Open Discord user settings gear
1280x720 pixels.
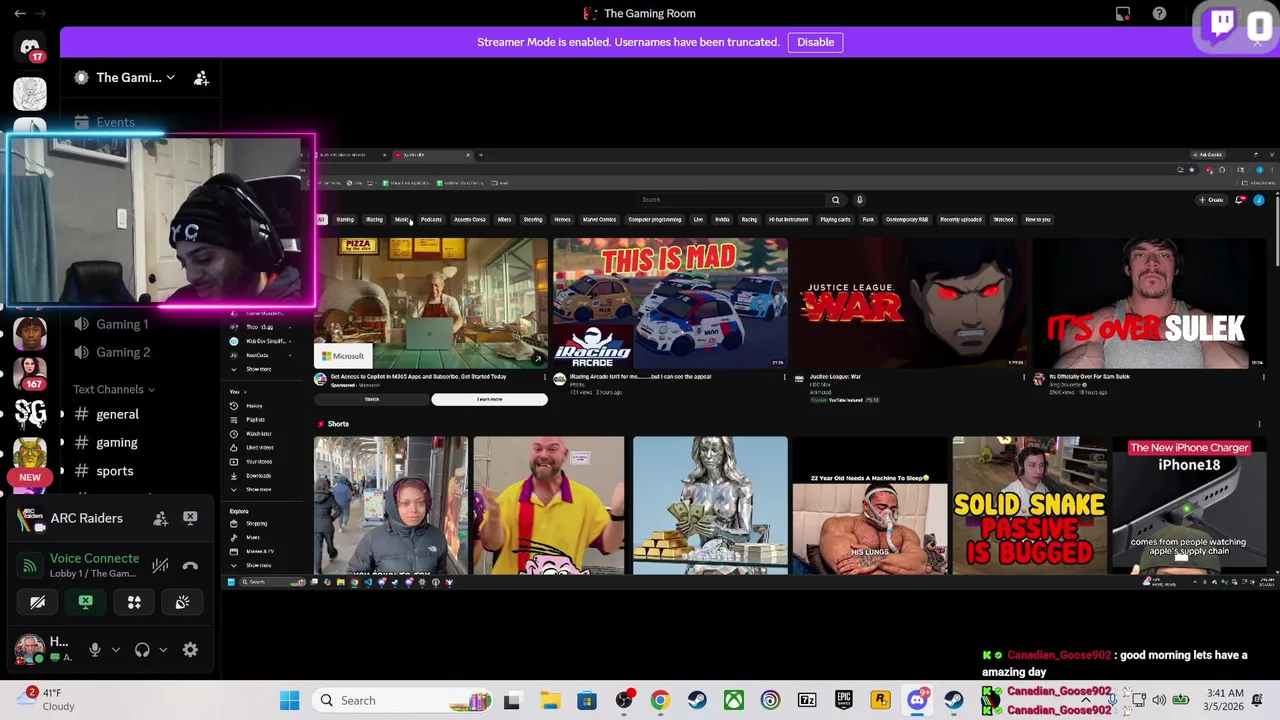190,650
